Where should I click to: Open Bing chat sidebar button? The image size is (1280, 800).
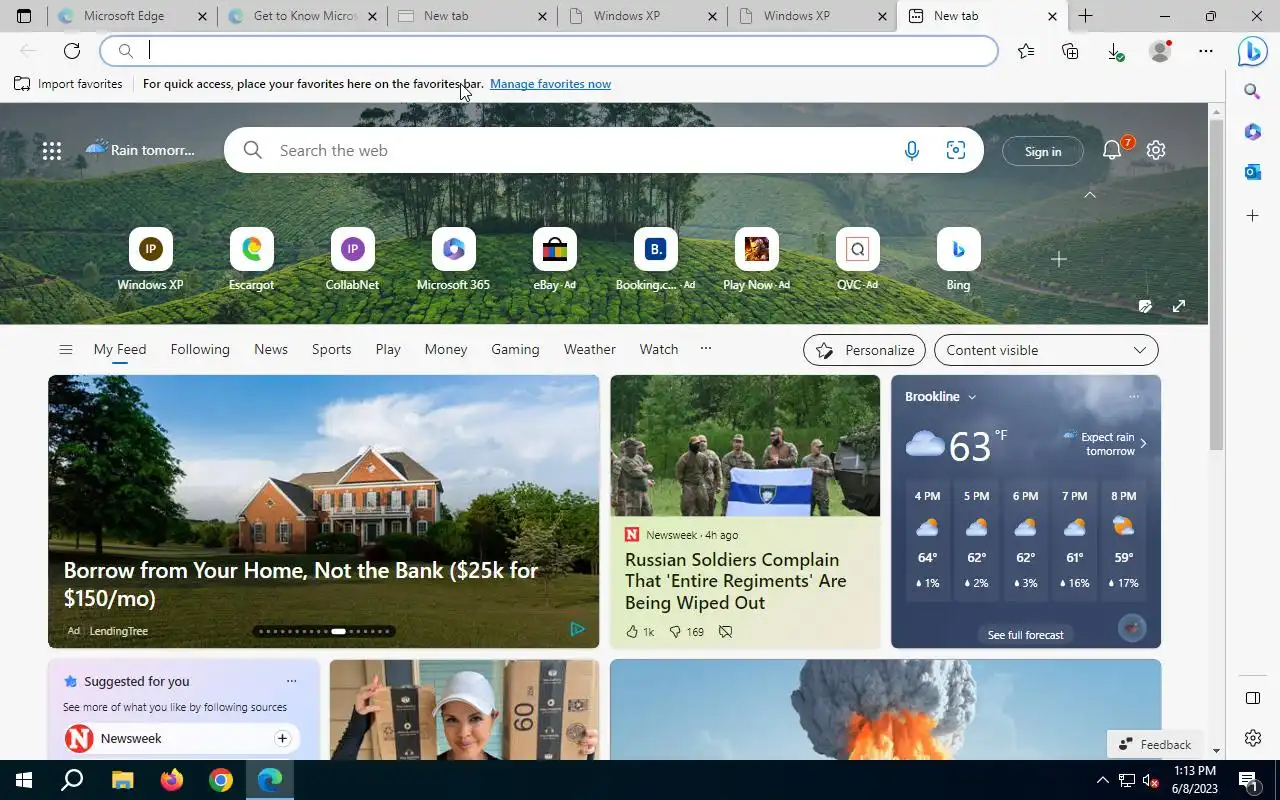coord(1252,51)
